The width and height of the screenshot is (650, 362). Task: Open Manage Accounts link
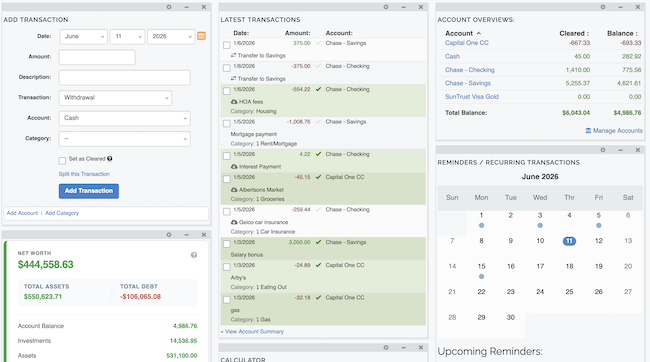pos(614,131)
